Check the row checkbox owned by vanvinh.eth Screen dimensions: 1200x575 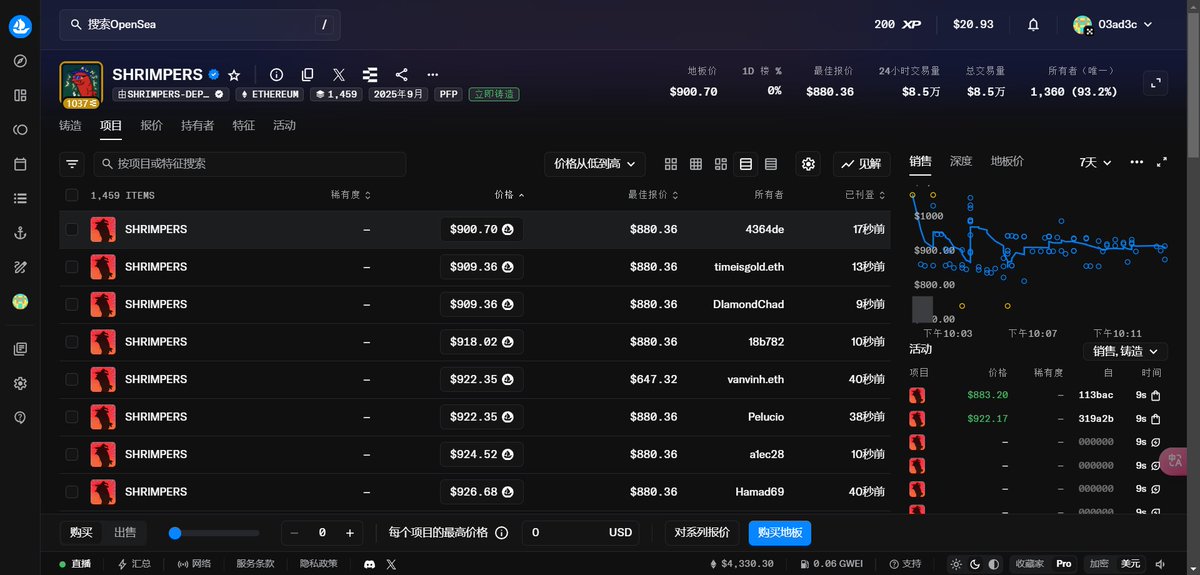tap(72, 379)
